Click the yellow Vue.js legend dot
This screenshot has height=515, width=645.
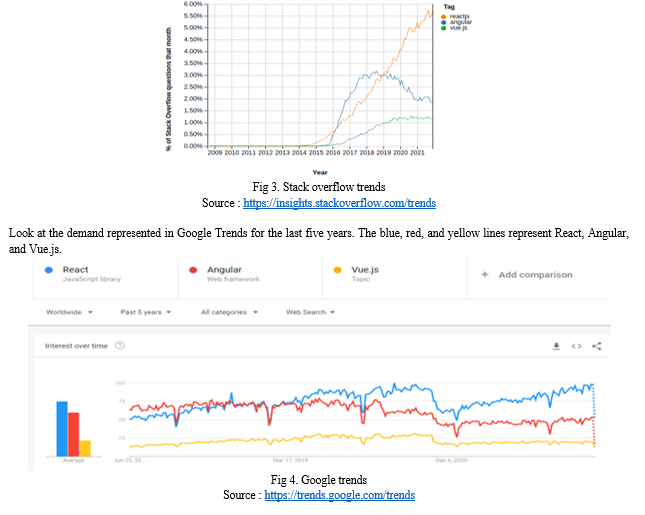(337, 270)
